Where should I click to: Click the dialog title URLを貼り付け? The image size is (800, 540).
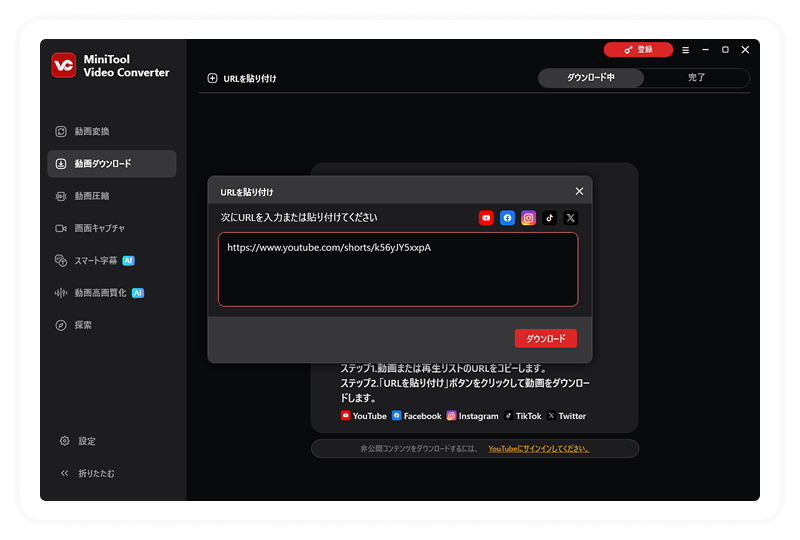click(x=246, y=192)
